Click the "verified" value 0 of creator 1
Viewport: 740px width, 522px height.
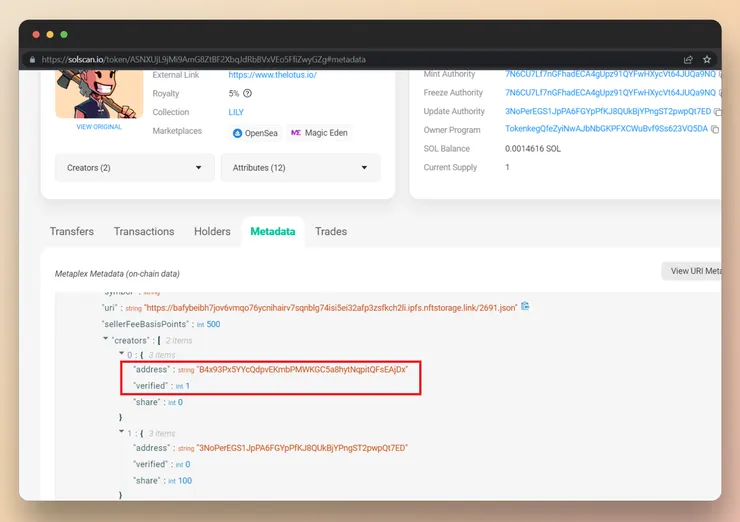[187, 464]
